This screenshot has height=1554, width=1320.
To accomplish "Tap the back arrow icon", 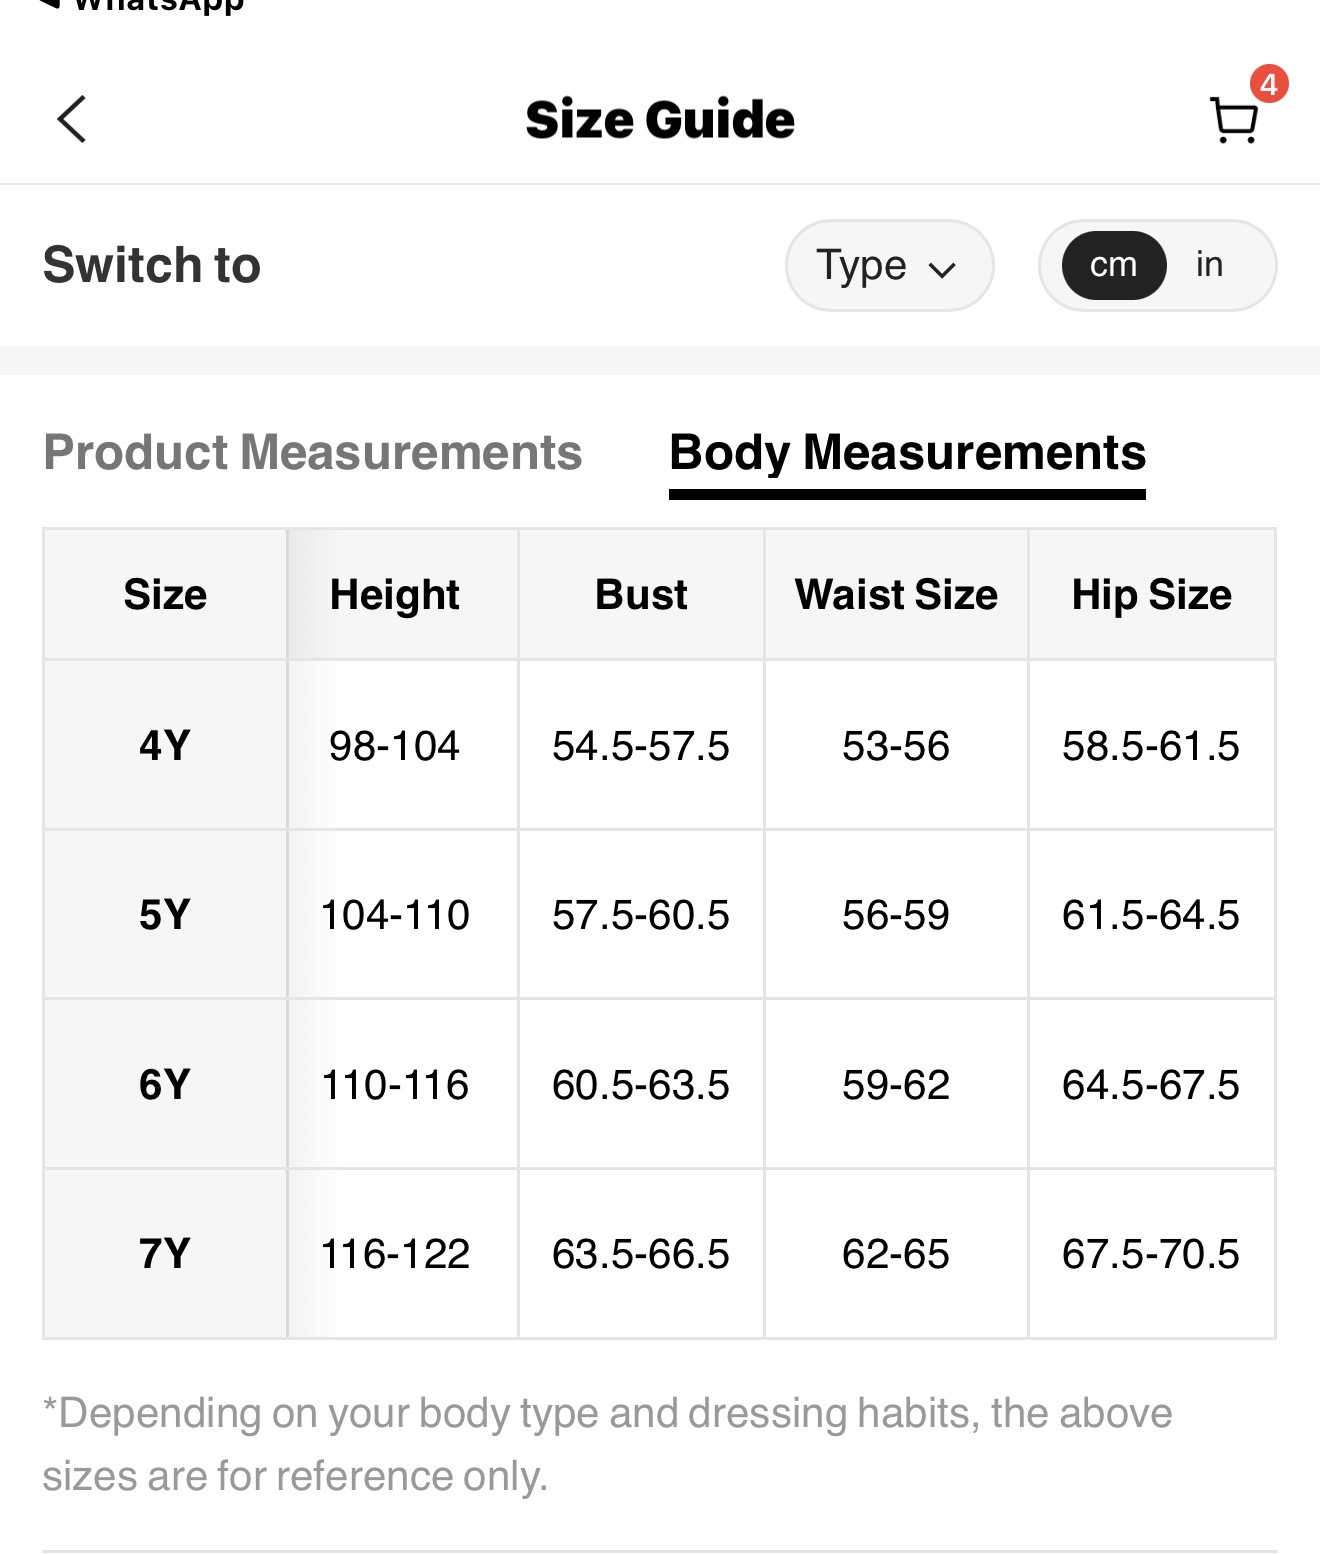I will tap(72, 120).
